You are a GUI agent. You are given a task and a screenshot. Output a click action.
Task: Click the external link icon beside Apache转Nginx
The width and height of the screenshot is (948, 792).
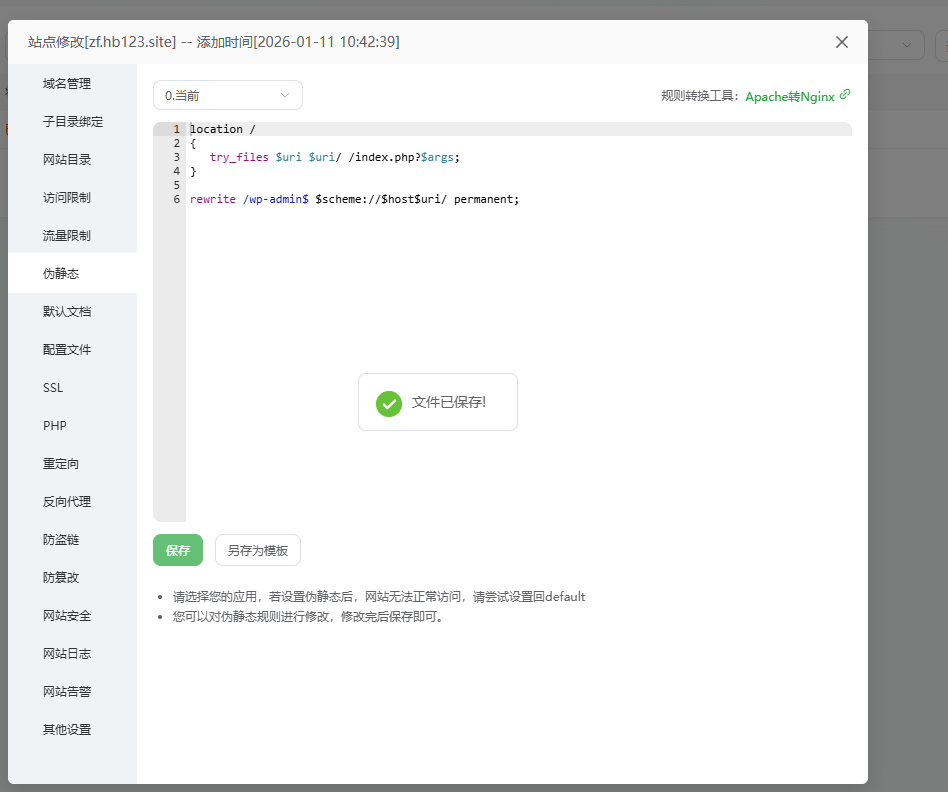pyautogui.click(x=845, y=95)
